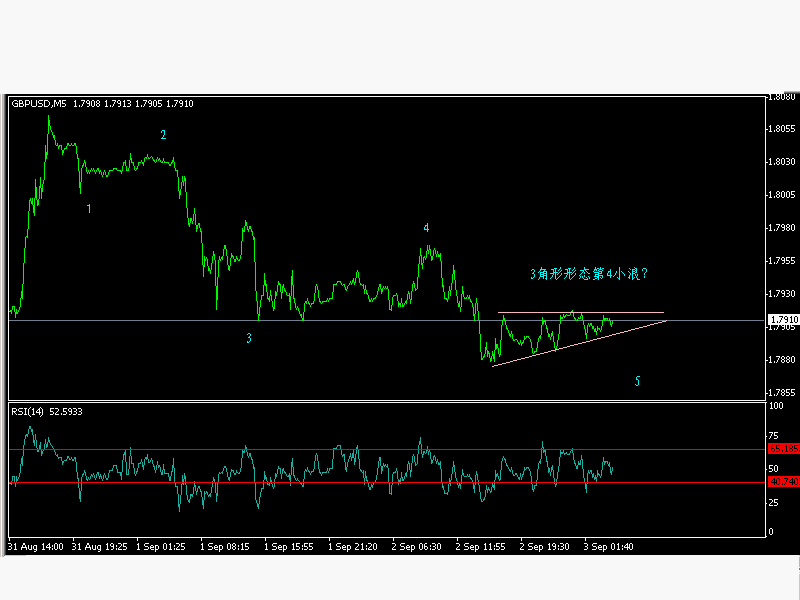This screenshot has width=800, height=600.
Task: Click the 1 Sep 08:15 time label
Action: click(224, 547)
